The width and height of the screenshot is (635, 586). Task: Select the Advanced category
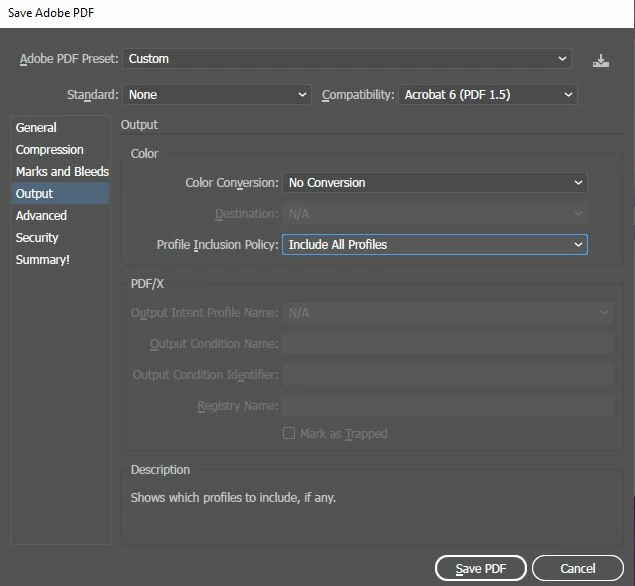click(60, 215)
